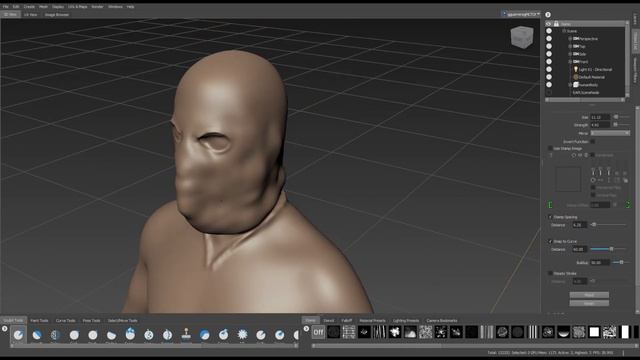The width and height of the screenshot is (640, 360).
Task: Click the lock column header icon
Action: coord(556,24)
